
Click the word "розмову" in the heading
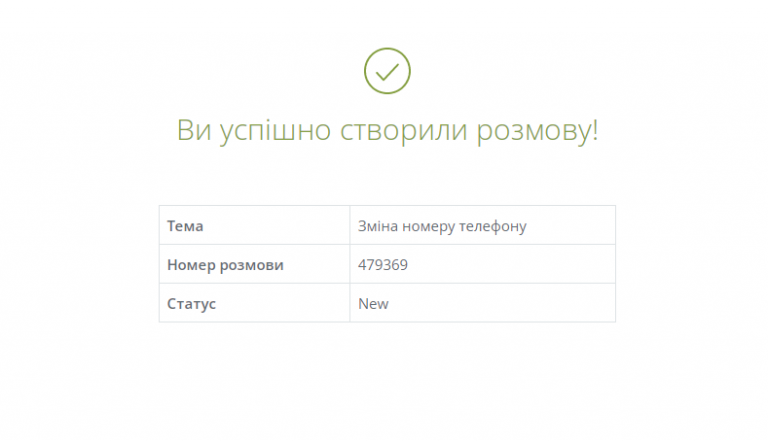[532, 131]
